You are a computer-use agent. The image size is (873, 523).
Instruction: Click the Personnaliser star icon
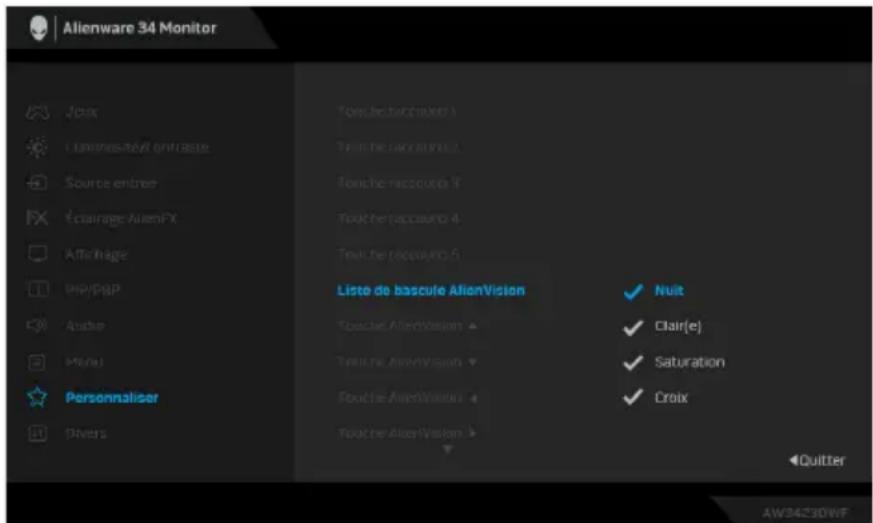click(x=37, y=397)
